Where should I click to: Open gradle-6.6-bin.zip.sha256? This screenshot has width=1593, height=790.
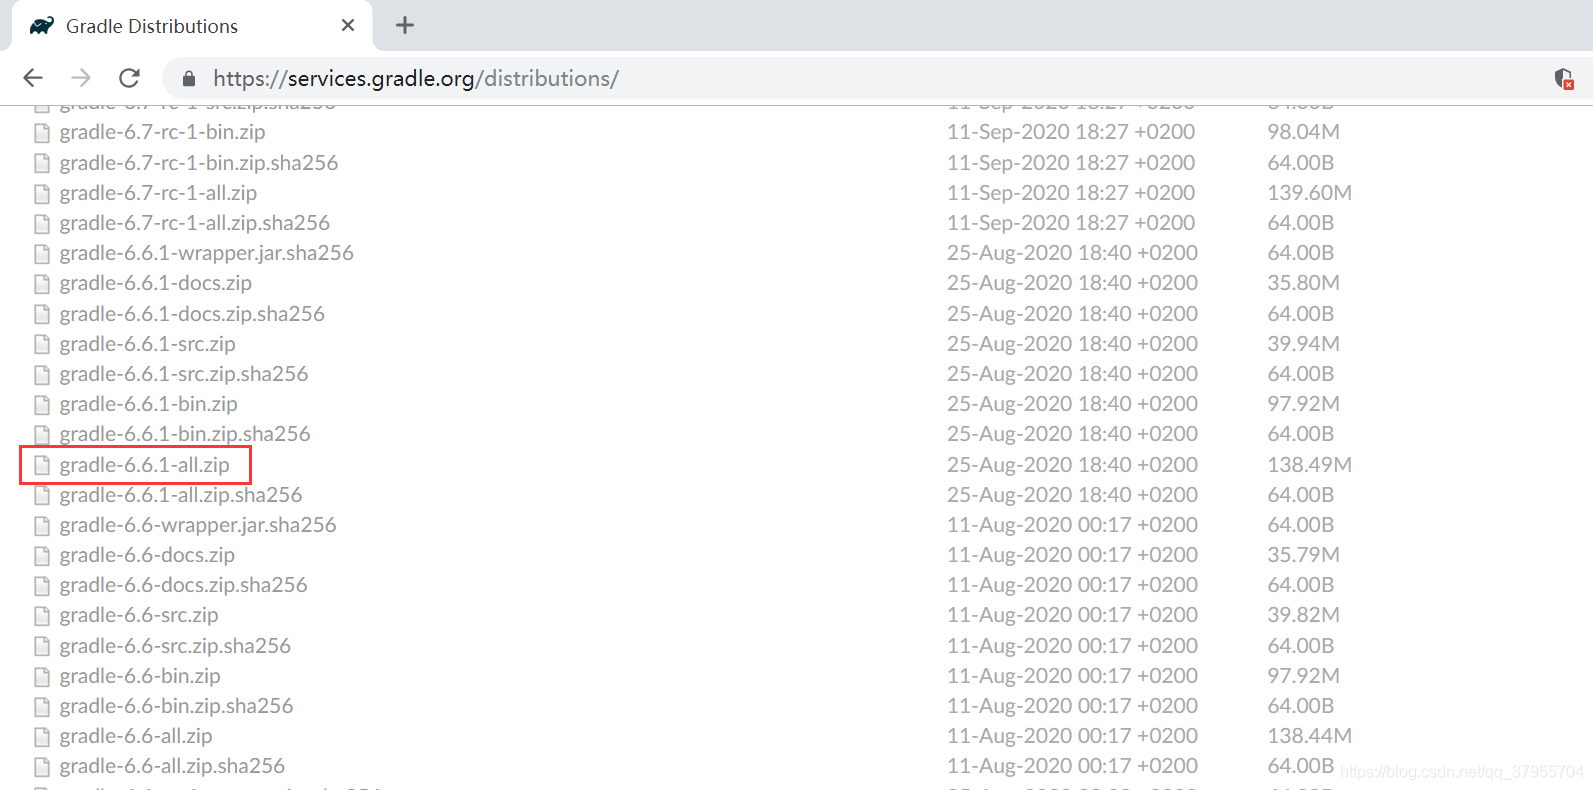click(176, 705)
